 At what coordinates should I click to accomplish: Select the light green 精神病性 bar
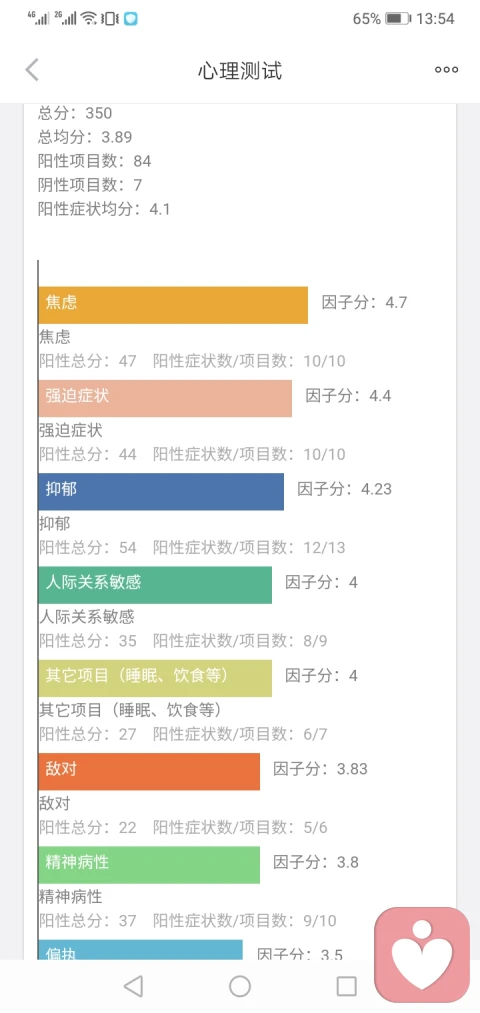149,864
